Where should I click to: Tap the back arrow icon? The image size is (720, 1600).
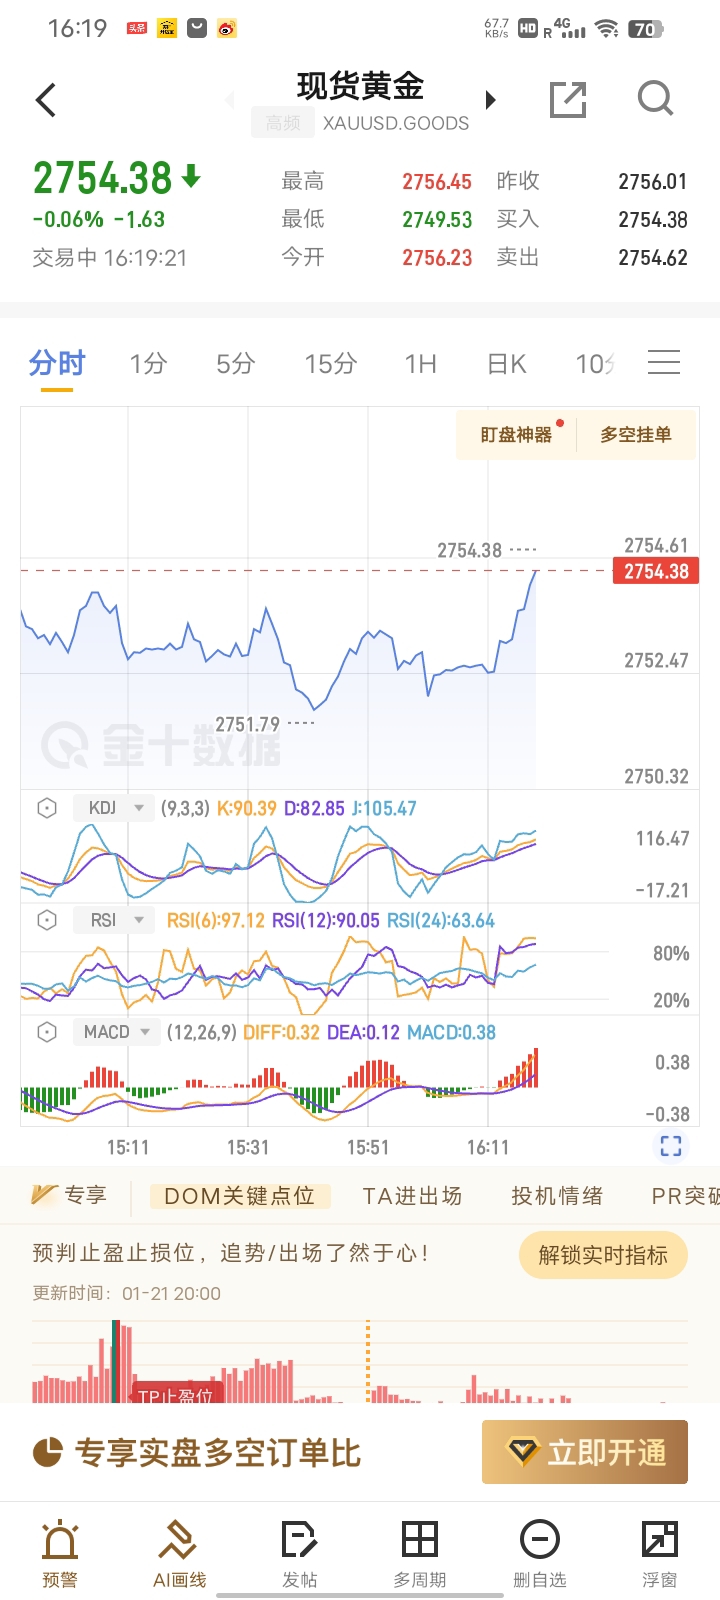tap(46, 100)
